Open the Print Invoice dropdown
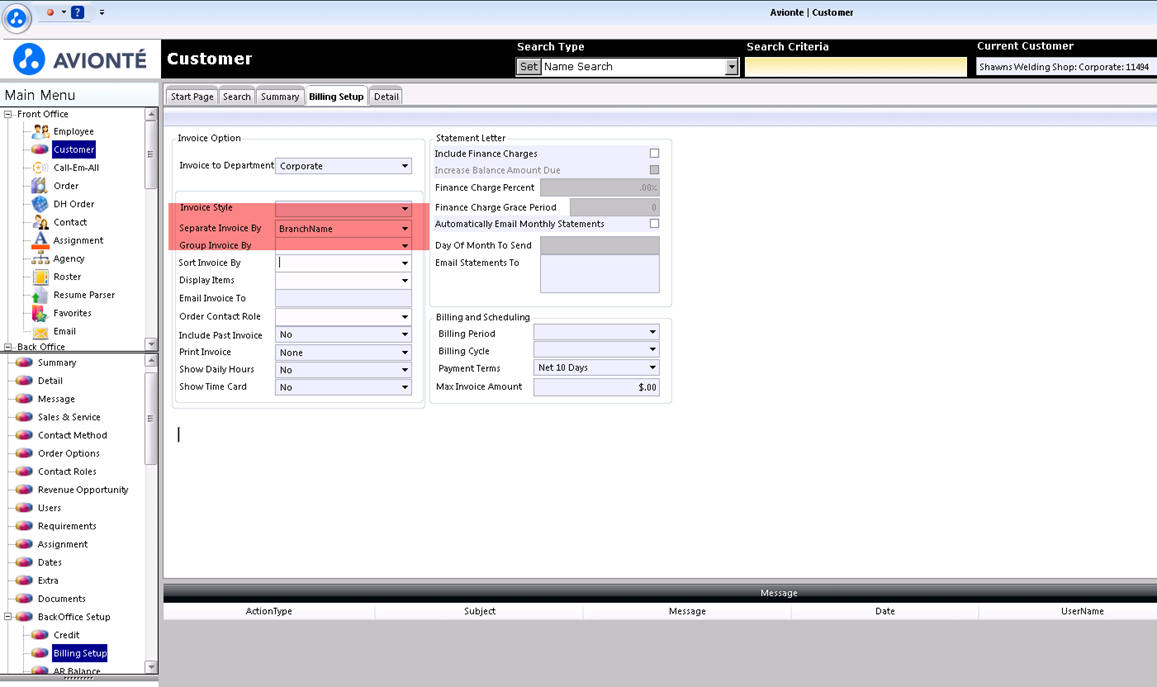Screen dimensions: 1157x687 [343, 353]
